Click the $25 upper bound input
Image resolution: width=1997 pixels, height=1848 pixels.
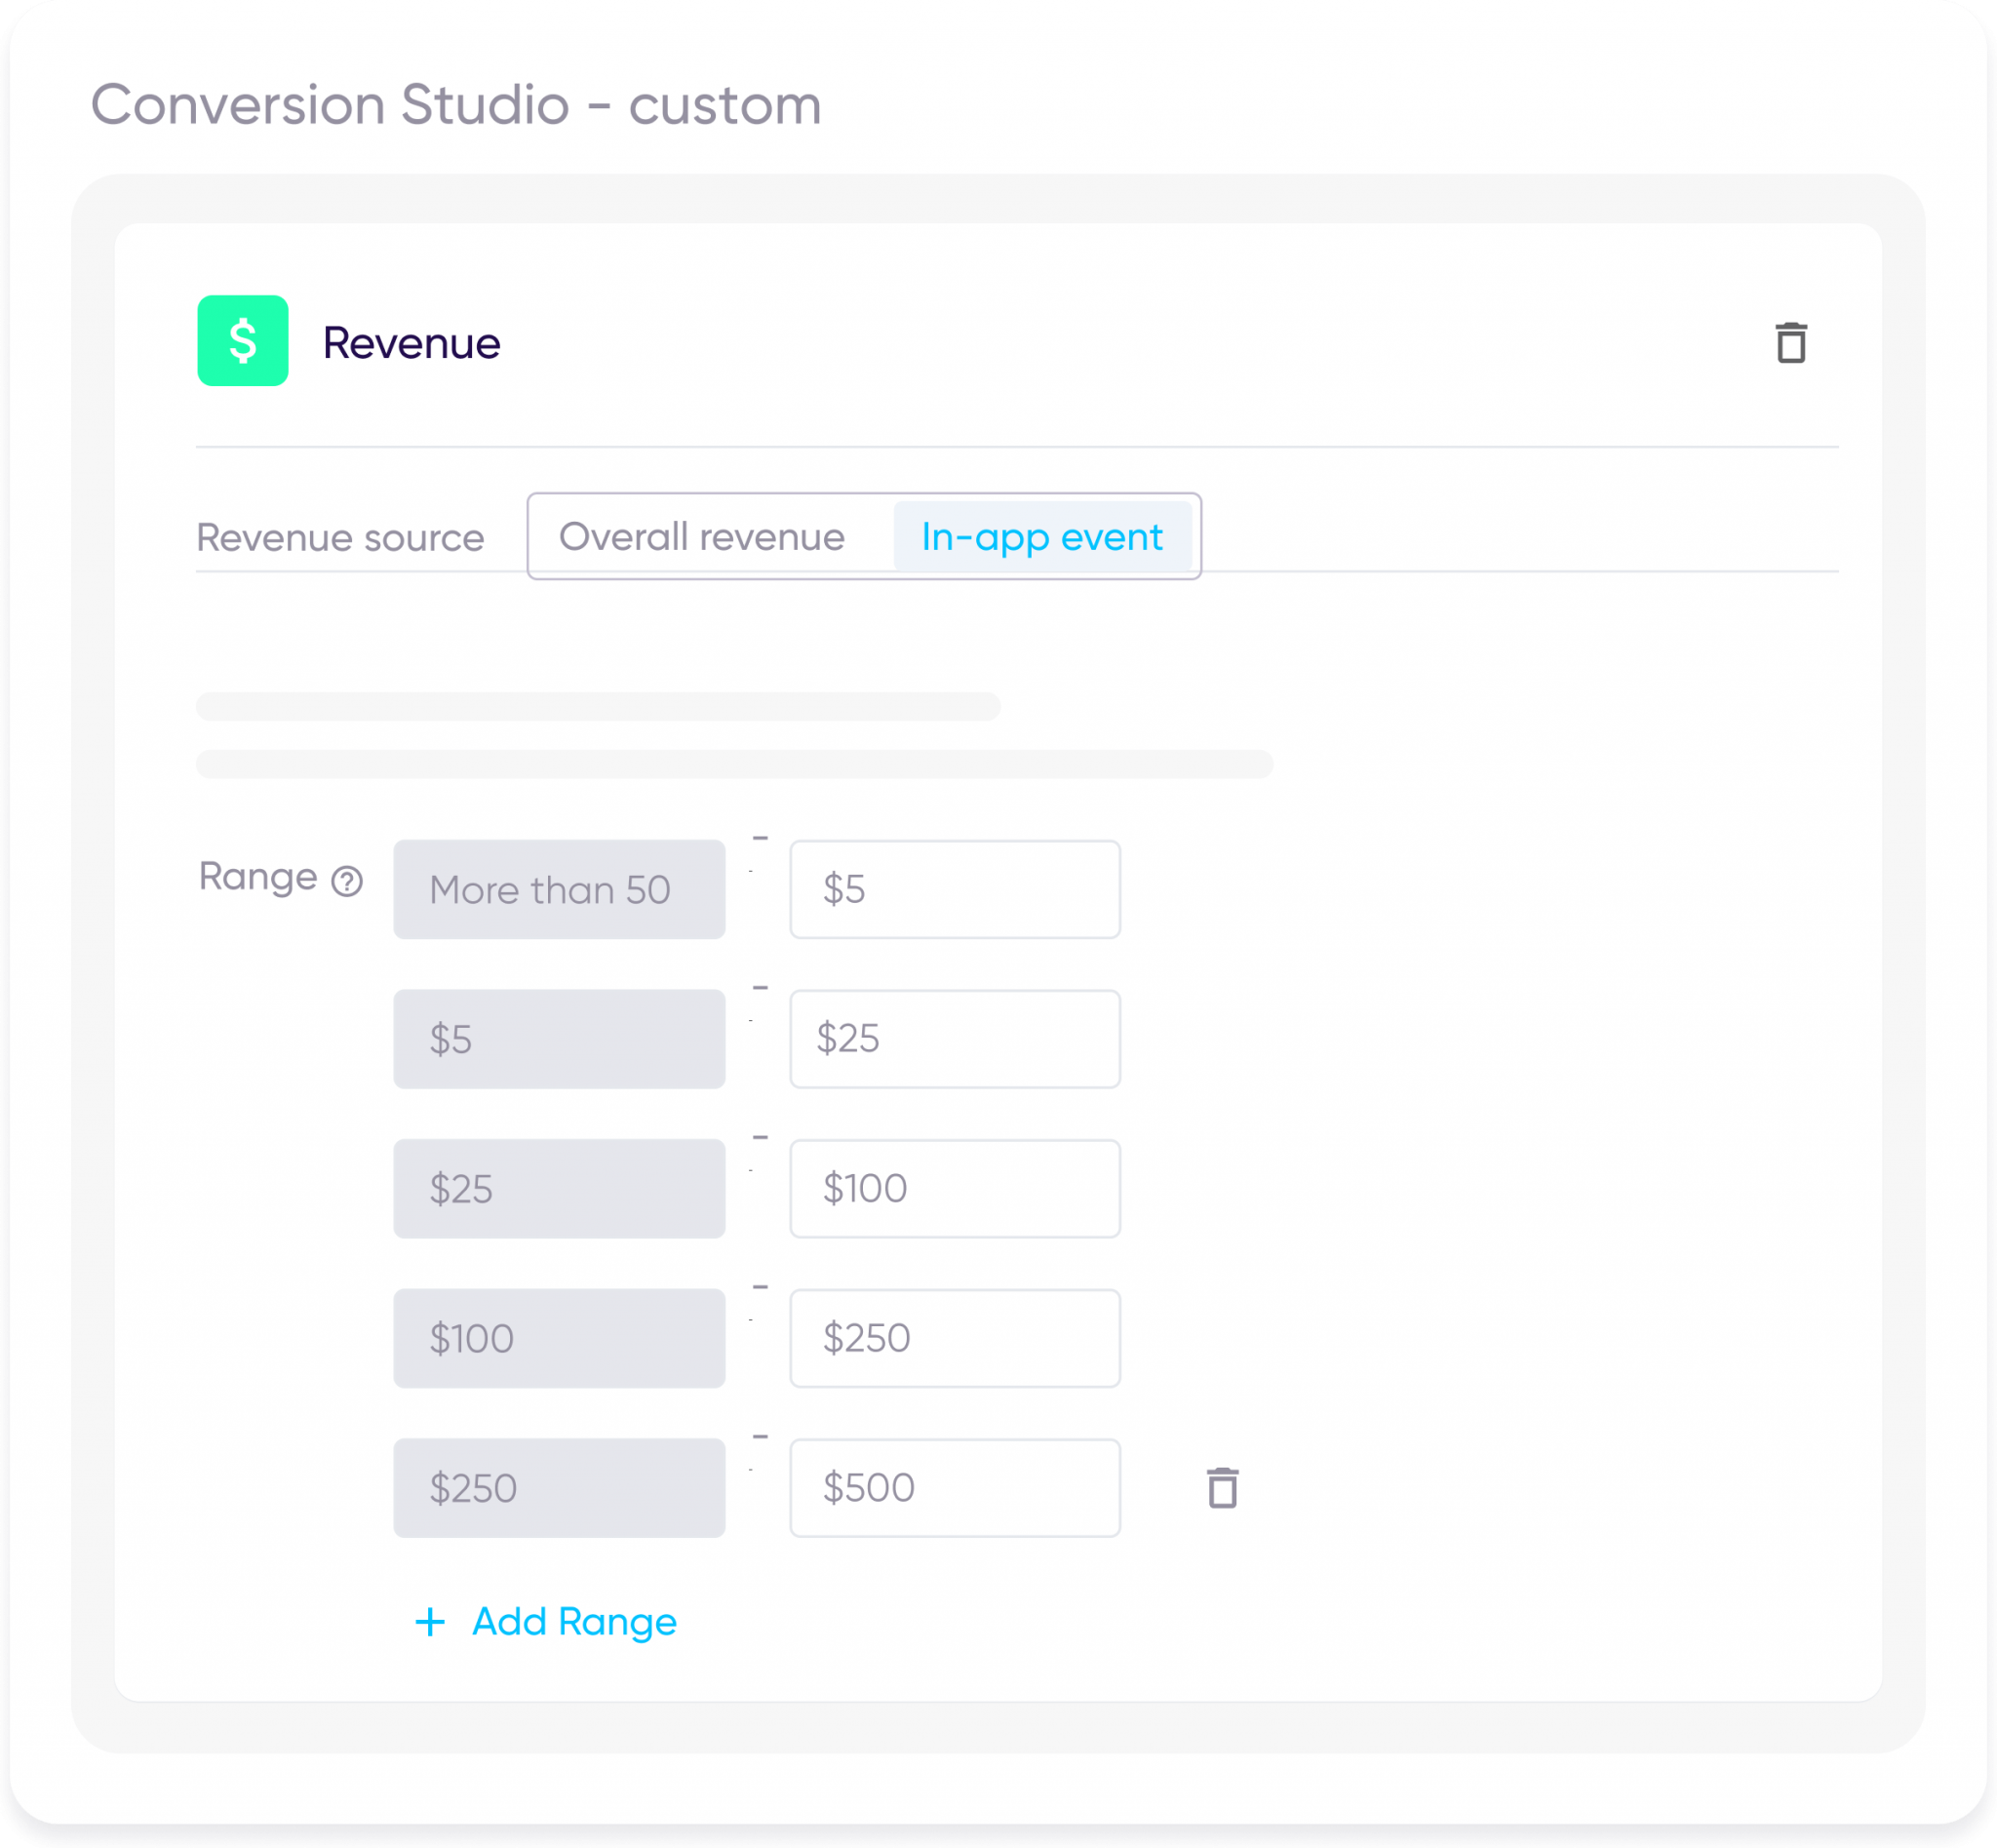pos(953,1039)
